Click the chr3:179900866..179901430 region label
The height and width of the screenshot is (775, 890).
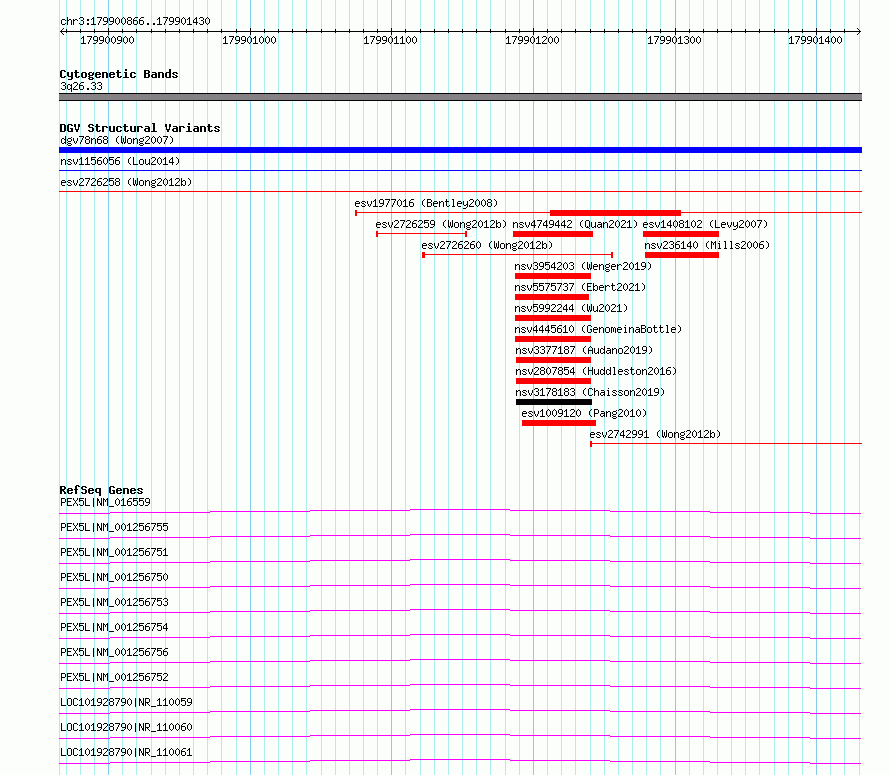135,21
